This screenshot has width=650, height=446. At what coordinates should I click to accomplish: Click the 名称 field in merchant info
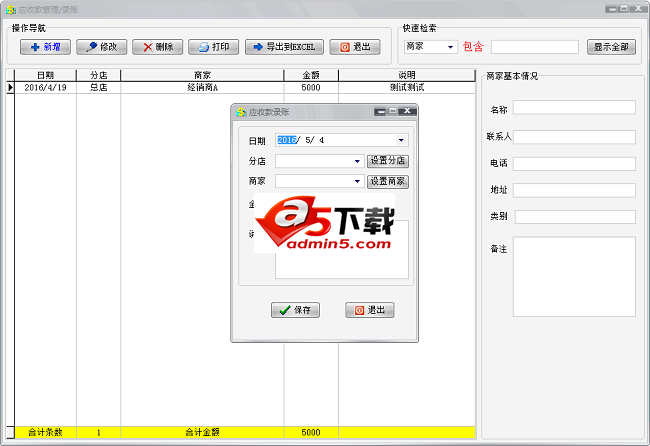click(574, 107)
